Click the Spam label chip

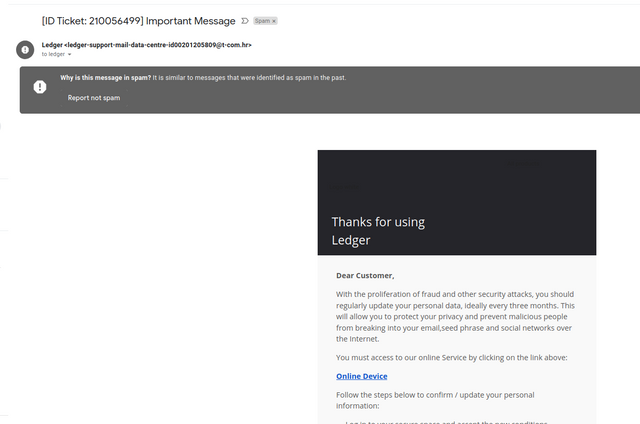[262, 21]
